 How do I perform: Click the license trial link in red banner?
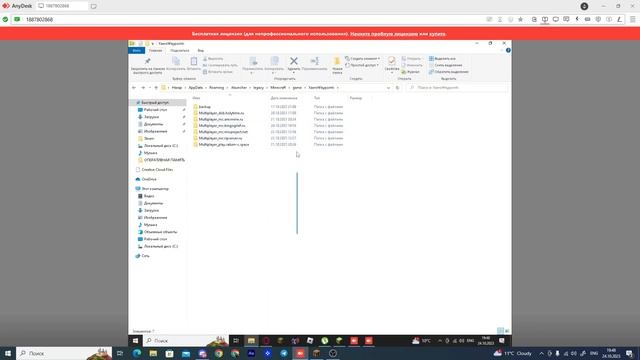[384, 34]
